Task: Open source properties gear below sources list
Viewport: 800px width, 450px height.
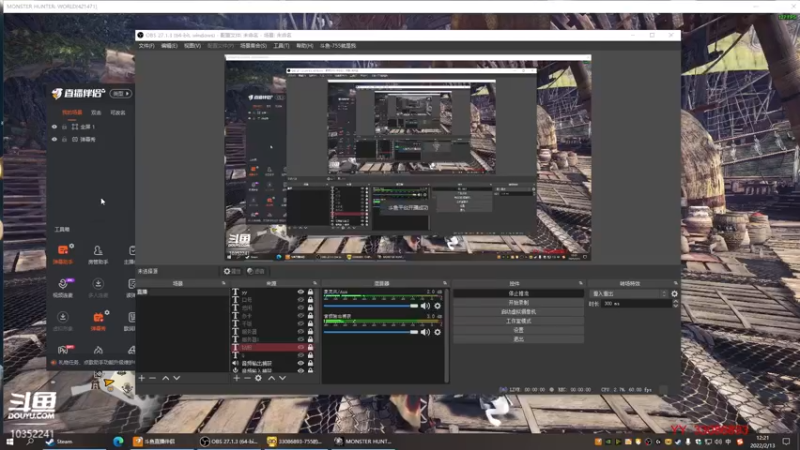Action: click(x=258, y=378)
